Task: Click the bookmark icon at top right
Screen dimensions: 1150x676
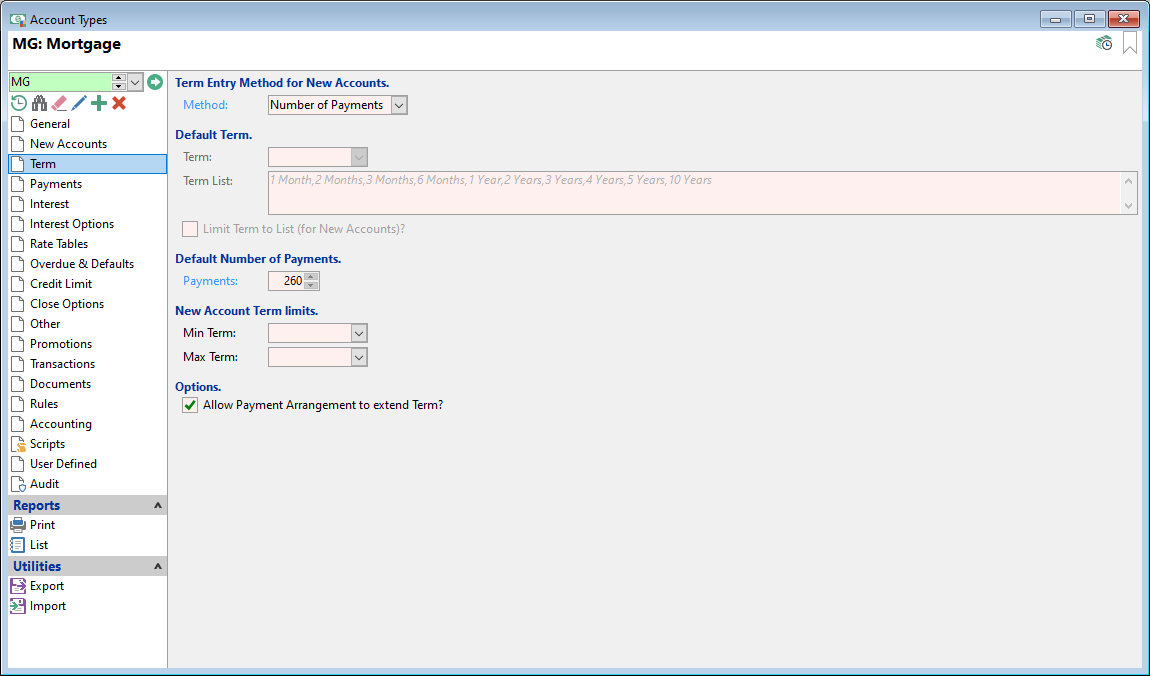Action: click(x=1129, y=43)
